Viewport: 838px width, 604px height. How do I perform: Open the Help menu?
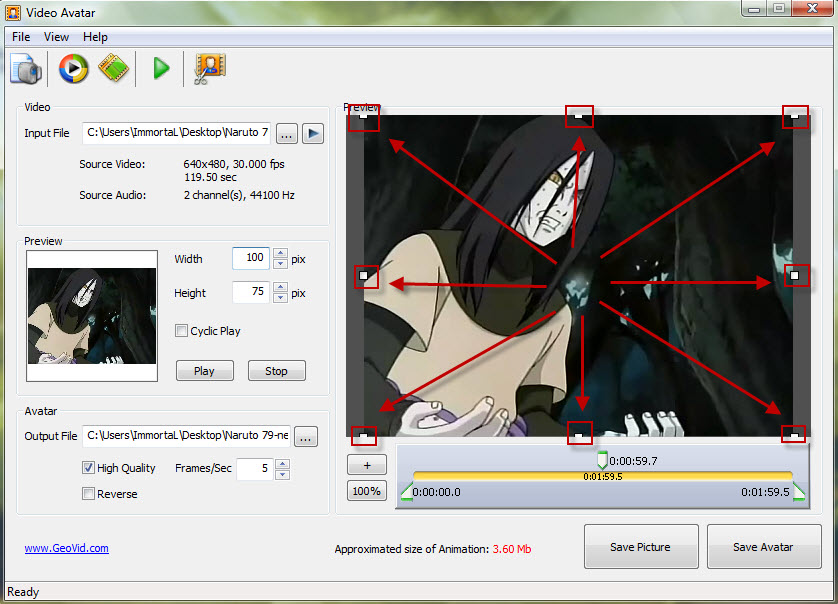95,37
